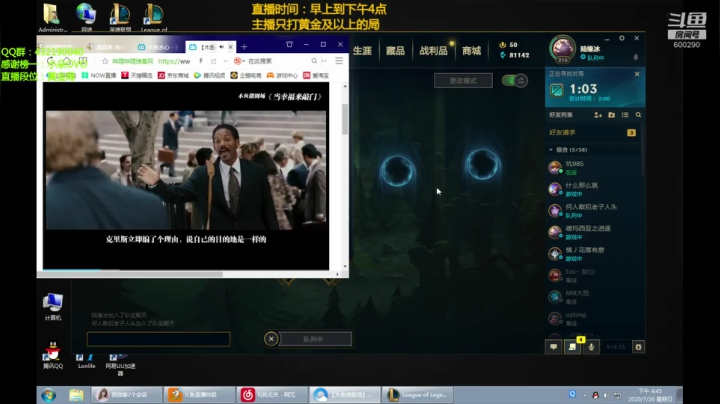Open the 天猫精选 bookmark
The width and height of the screenshot is (720, 404).
137,75
